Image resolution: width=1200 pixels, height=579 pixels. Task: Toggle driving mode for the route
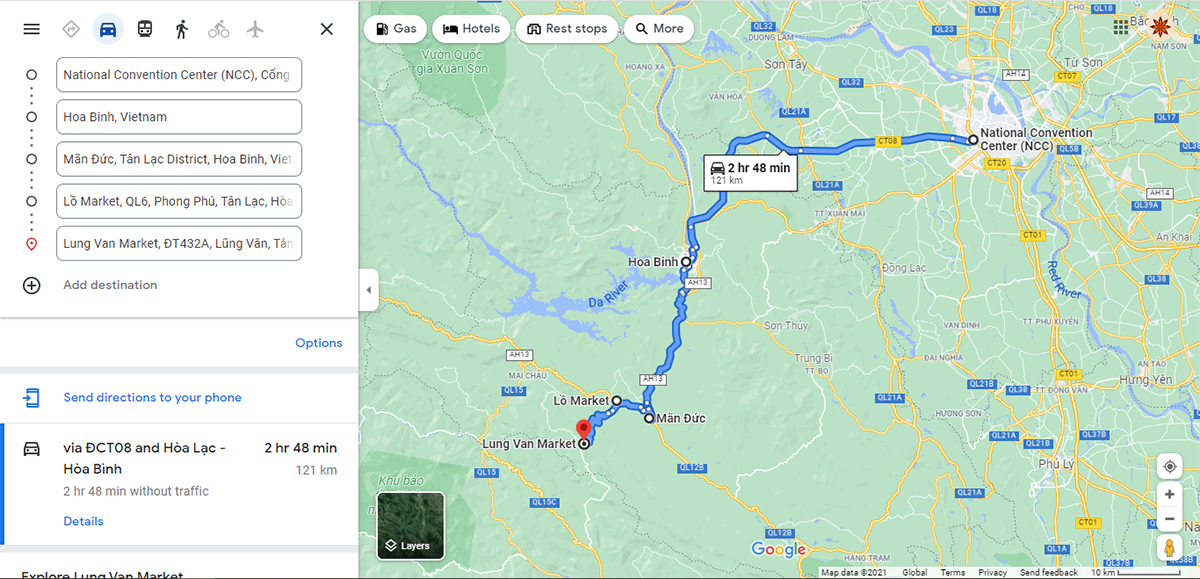point(108,29)
